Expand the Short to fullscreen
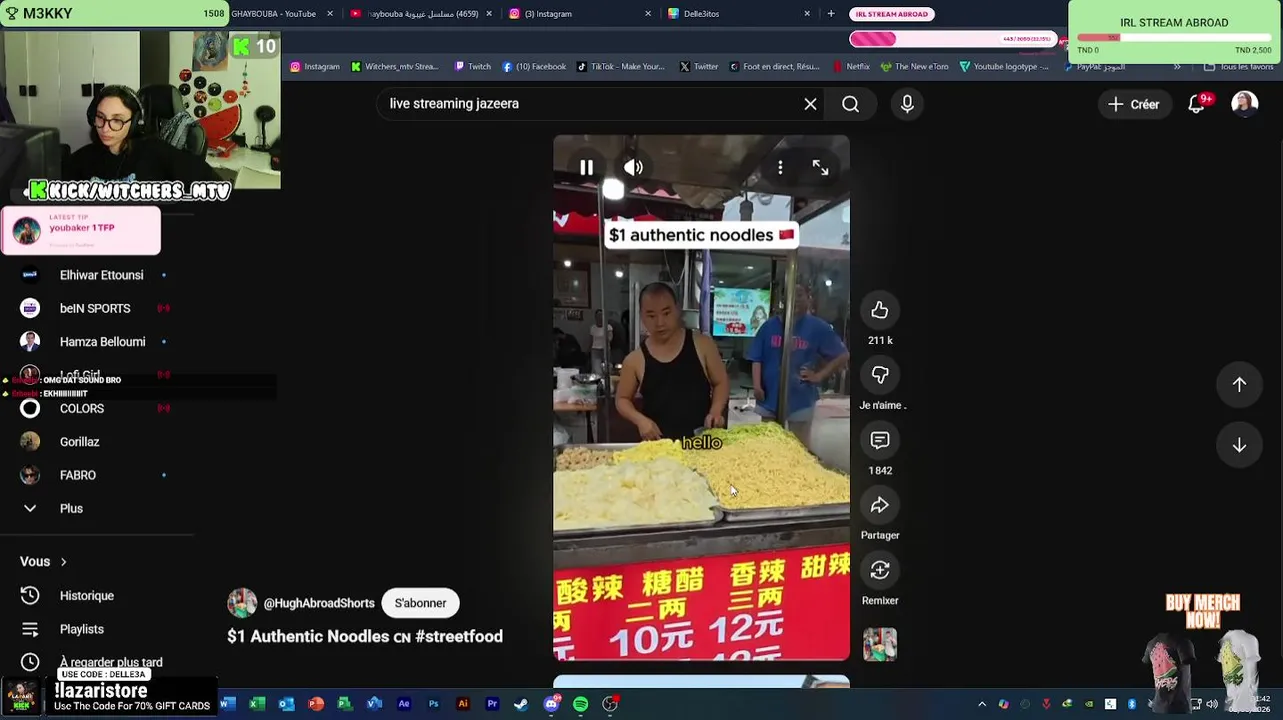 pos(820,168)
